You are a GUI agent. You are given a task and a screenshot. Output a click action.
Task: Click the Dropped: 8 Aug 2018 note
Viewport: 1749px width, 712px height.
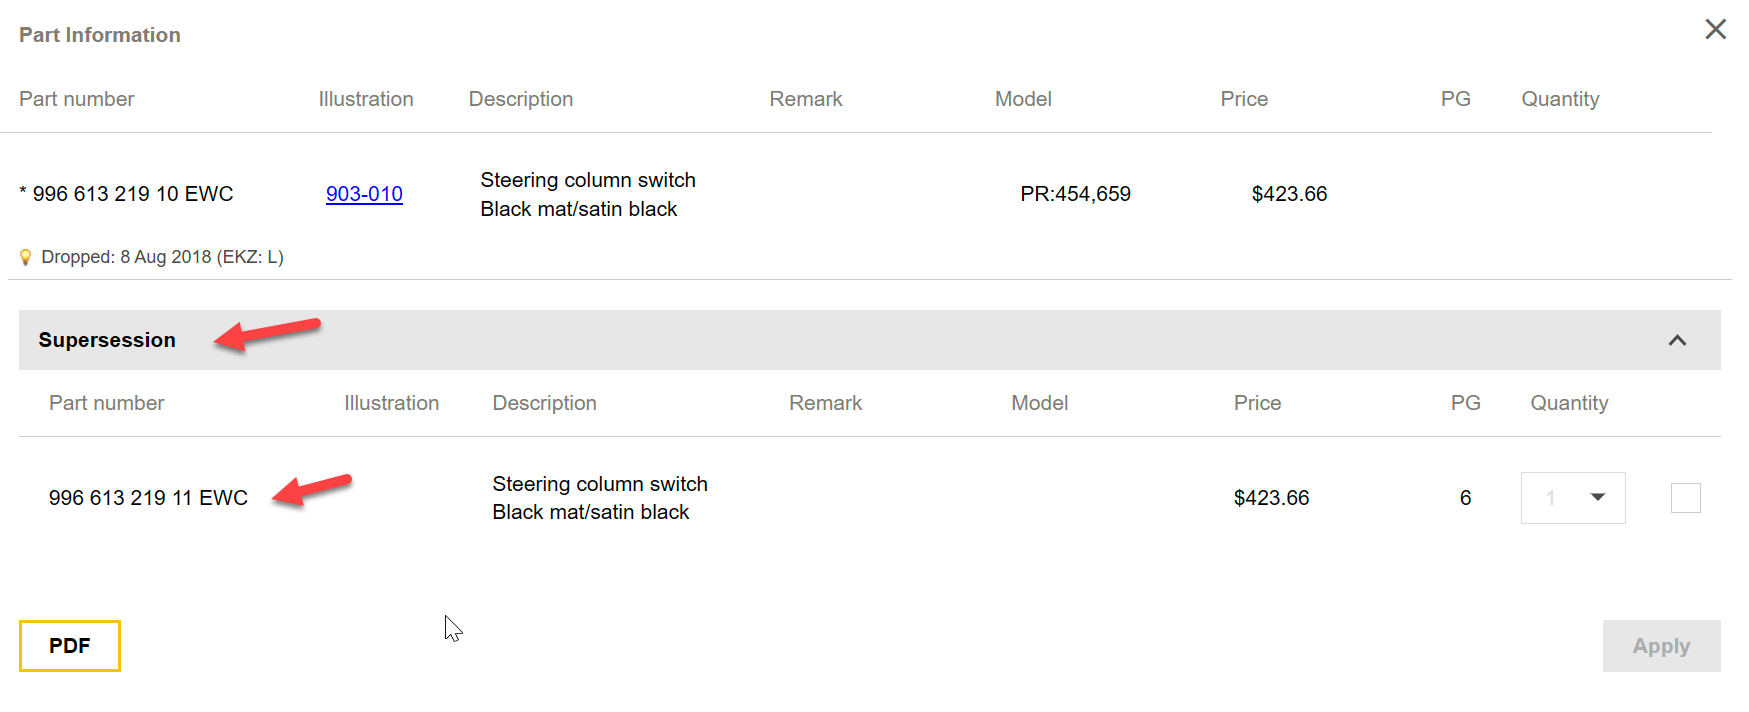162,257
